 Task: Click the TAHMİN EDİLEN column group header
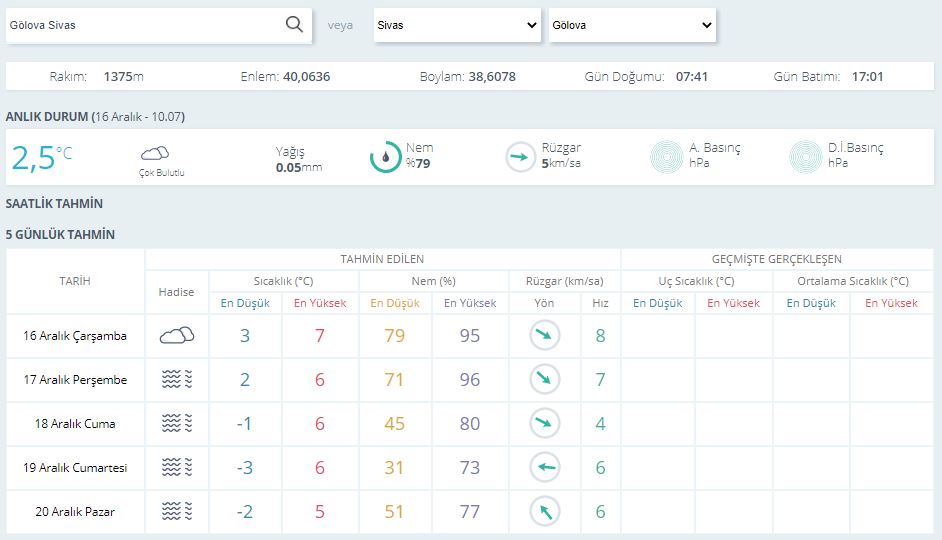coord(382,259)
